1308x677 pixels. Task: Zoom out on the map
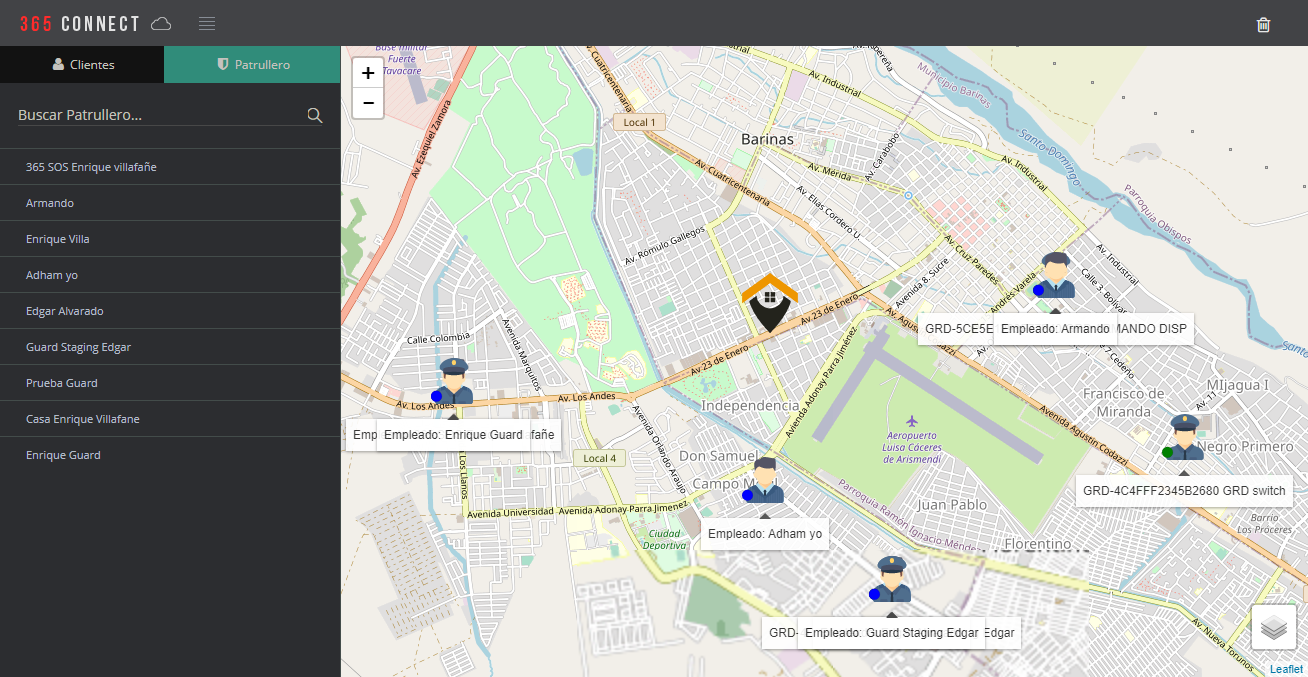368,103
